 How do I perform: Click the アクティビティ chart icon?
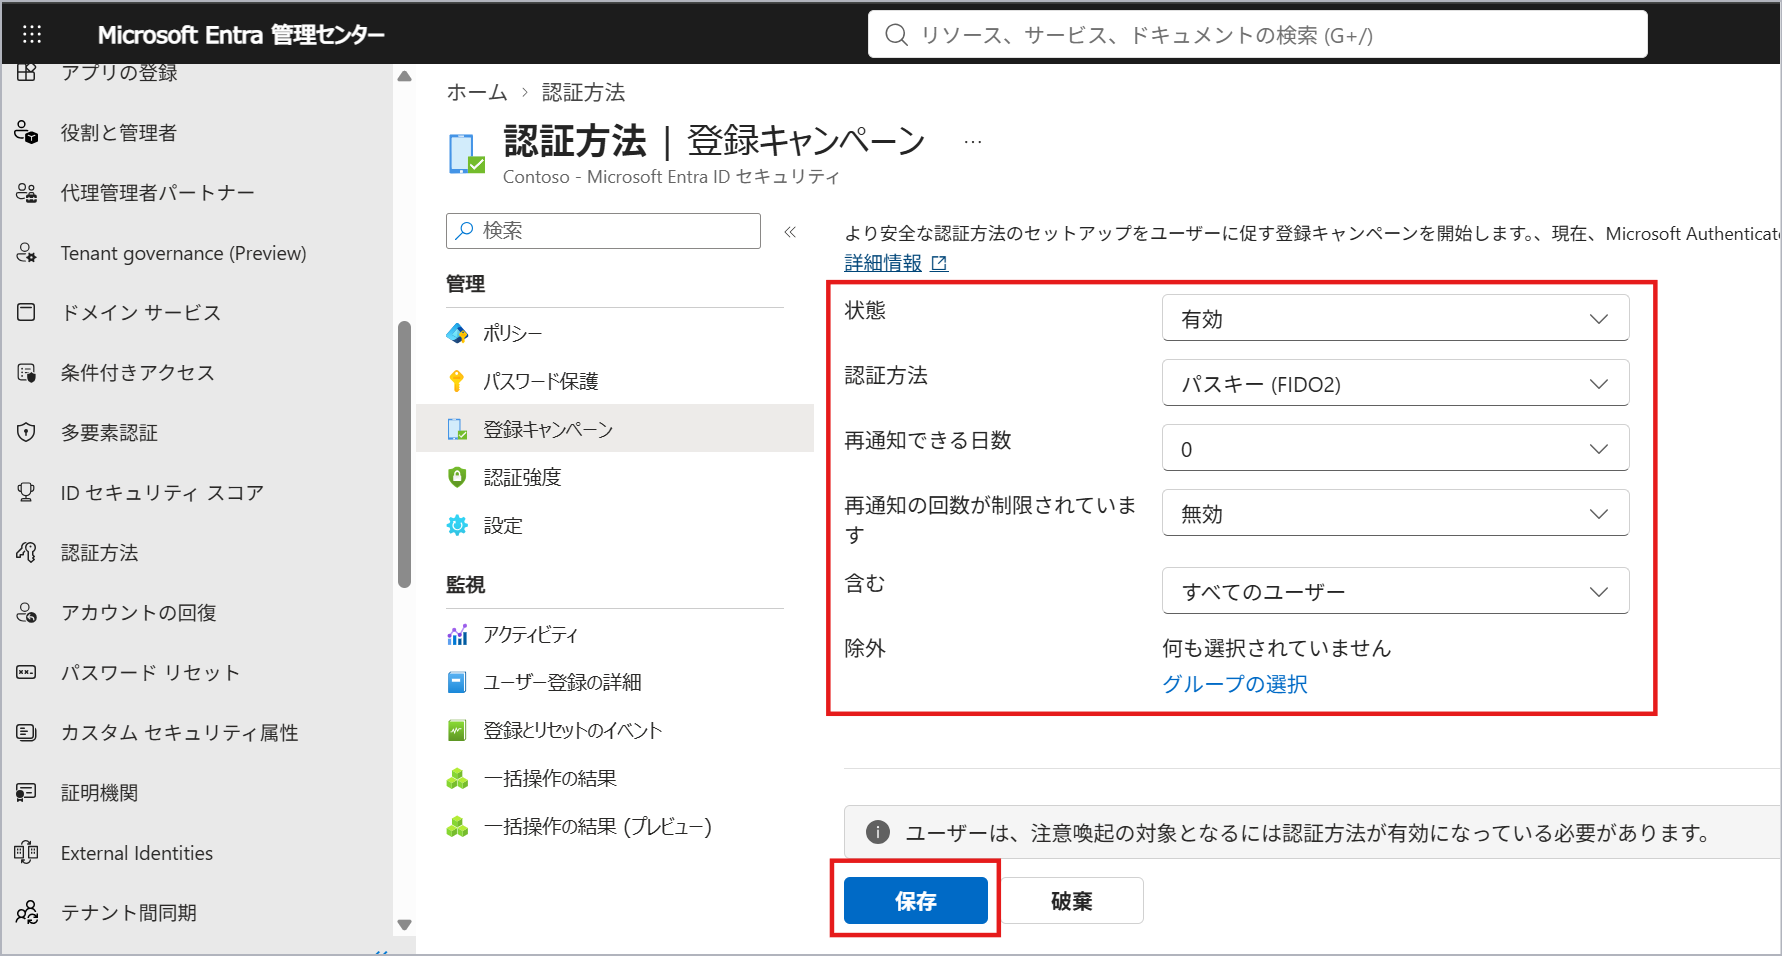(x=457, y=634)
